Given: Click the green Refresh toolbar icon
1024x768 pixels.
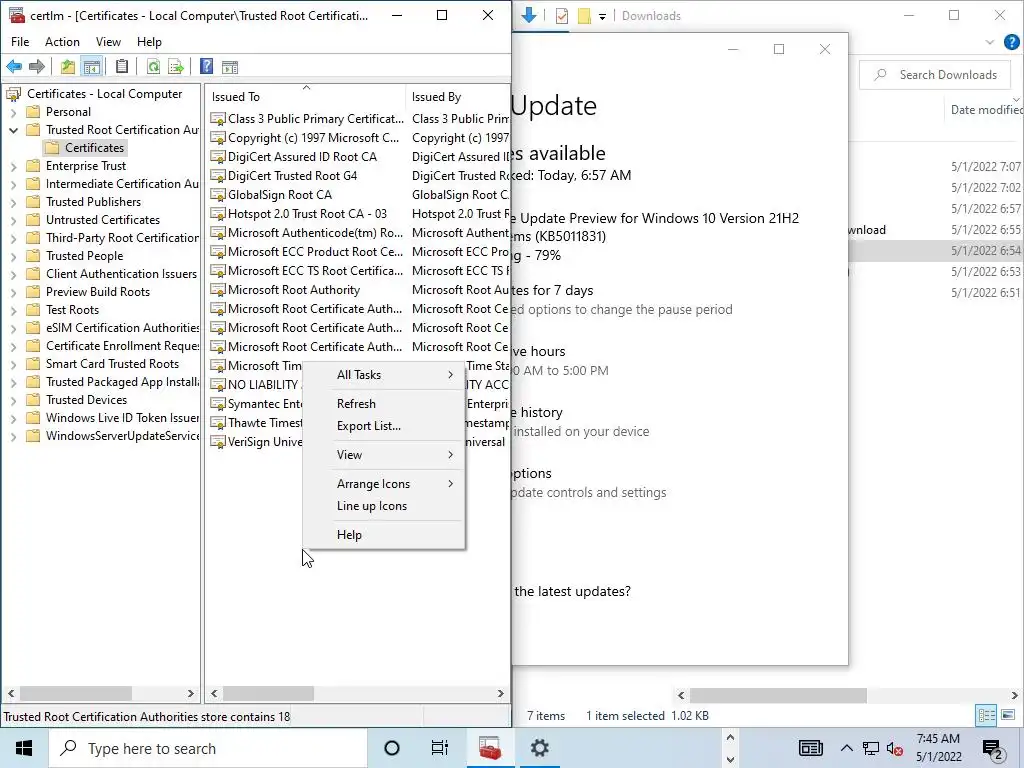Looking at the screenshot, I should [x=153, y=67].
